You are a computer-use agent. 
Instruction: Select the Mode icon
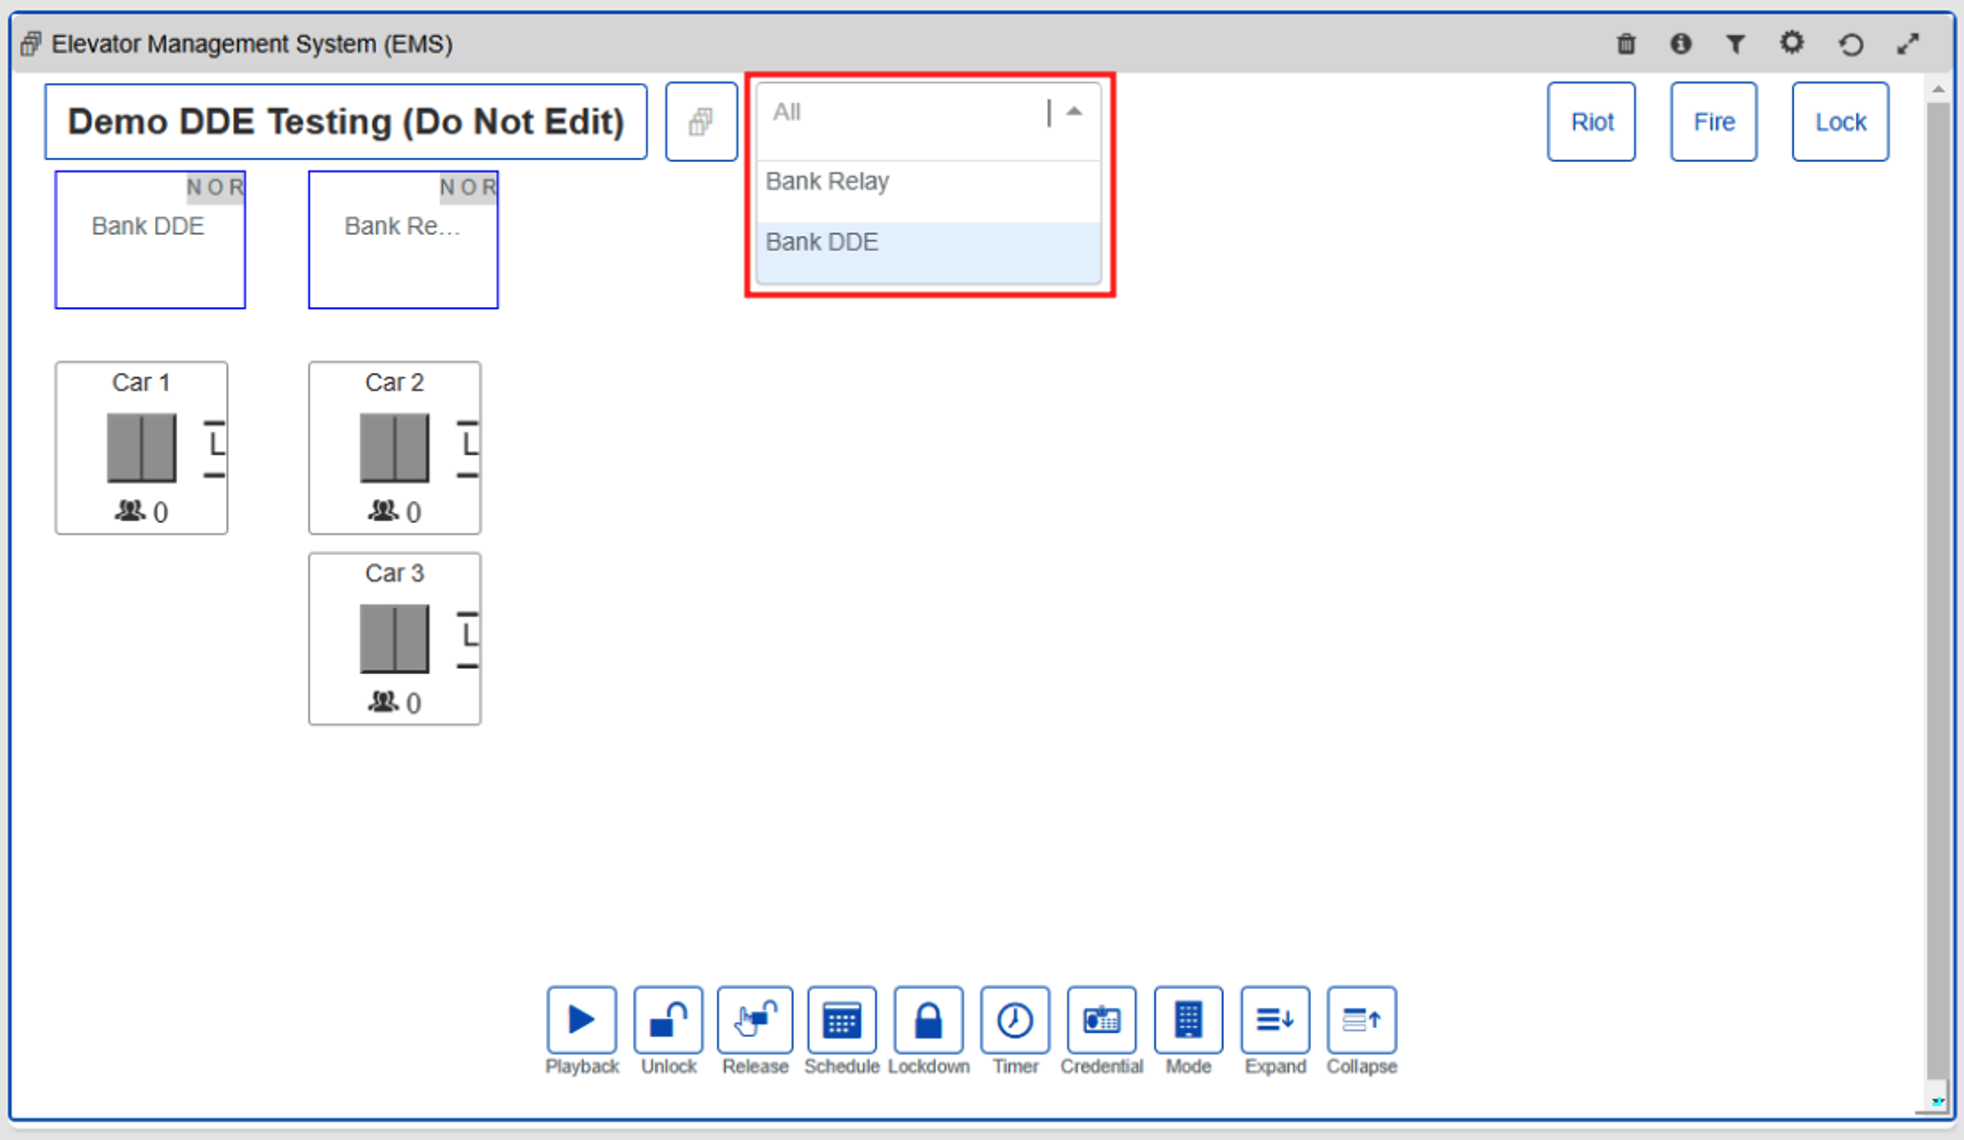[1188, 1020]
